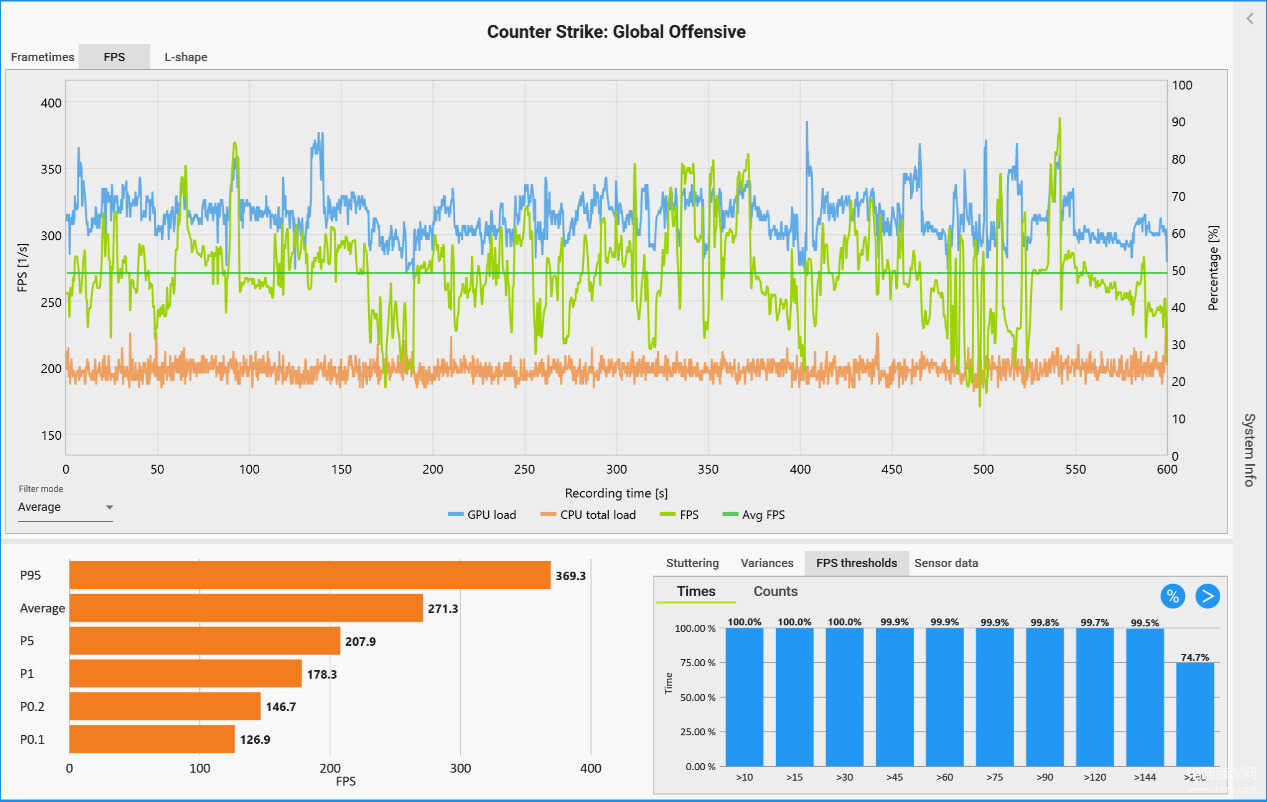This screenshot has height=802, width=1267.
Task: Click the 146.7 value beside the P0.2 bar
Action: coord(281,707)
